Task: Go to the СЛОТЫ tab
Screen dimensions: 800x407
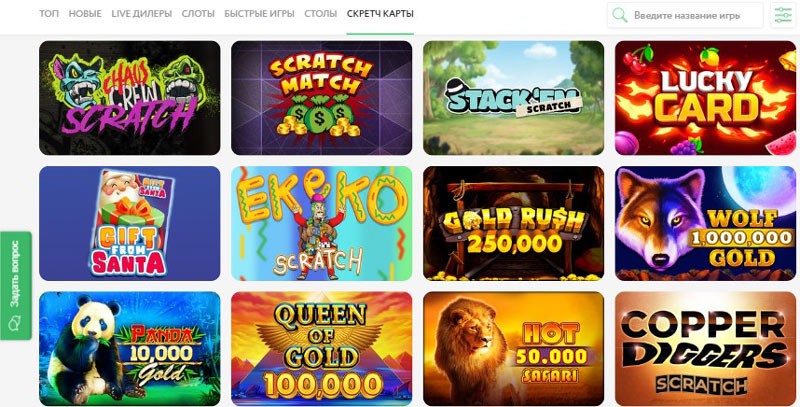Action: [198, 14]
